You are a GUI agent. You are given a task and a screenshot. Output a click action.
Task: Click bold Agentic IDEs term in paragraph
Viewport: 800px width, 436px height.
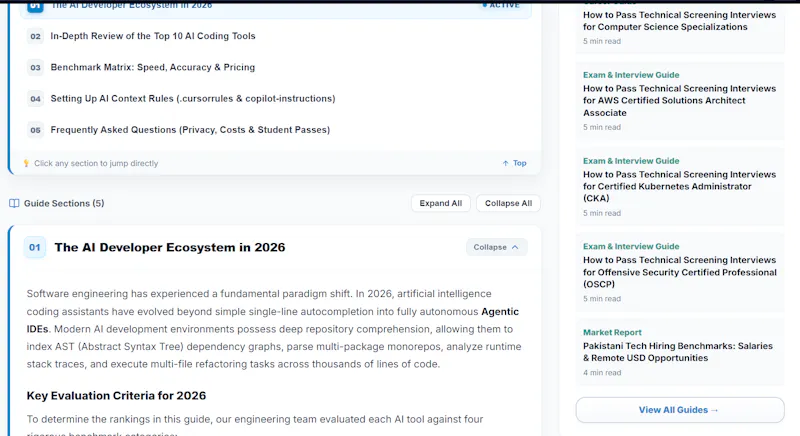coord(500,312)
